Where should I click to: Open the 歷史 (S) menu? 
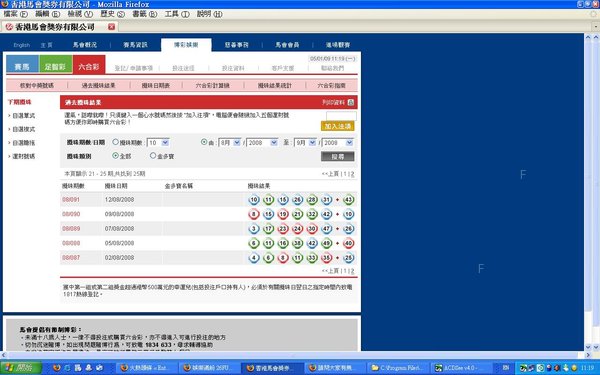(112, 14)
